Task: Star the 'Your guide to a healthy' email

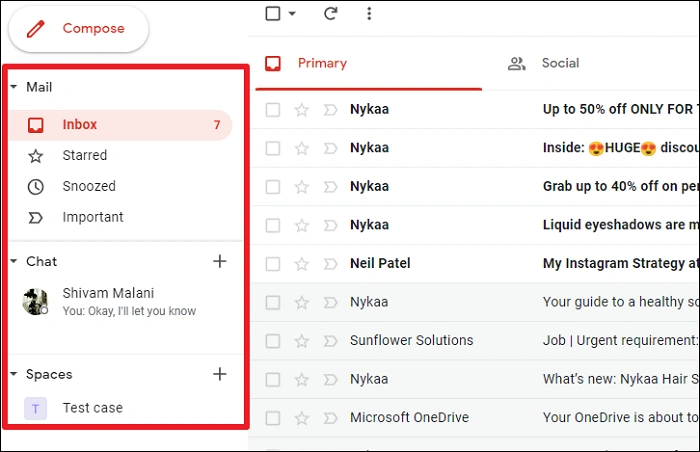Action: (x=302, y=302)
